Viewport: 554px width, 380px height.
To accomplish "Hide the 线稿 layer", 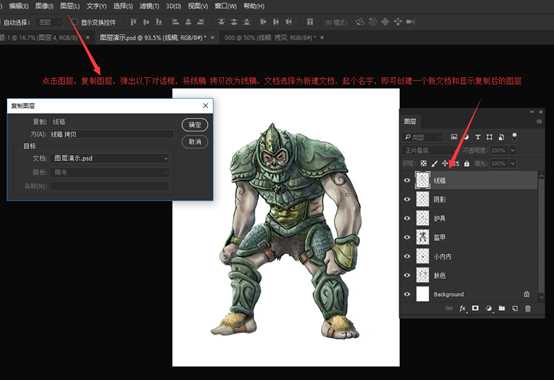I will (407, 180).
